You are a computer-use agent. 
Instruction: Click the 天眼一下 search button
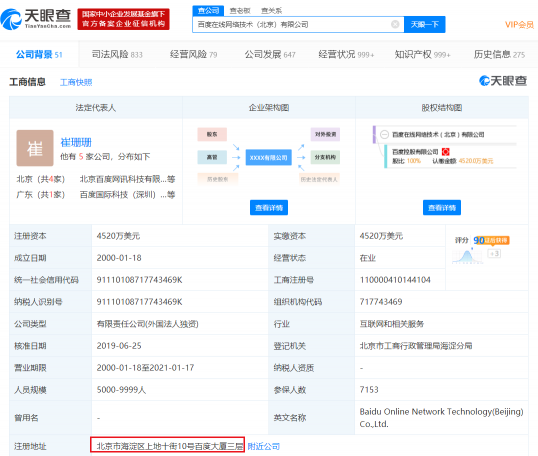tap(424, 24)
